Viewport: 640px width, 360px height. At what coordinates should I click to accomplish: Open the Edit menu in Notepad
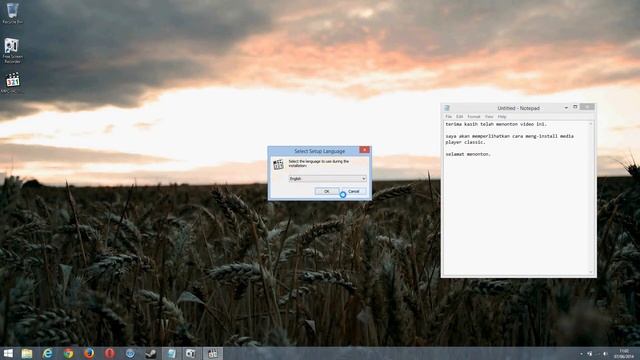pyautogui.click(x=460, y=117)
